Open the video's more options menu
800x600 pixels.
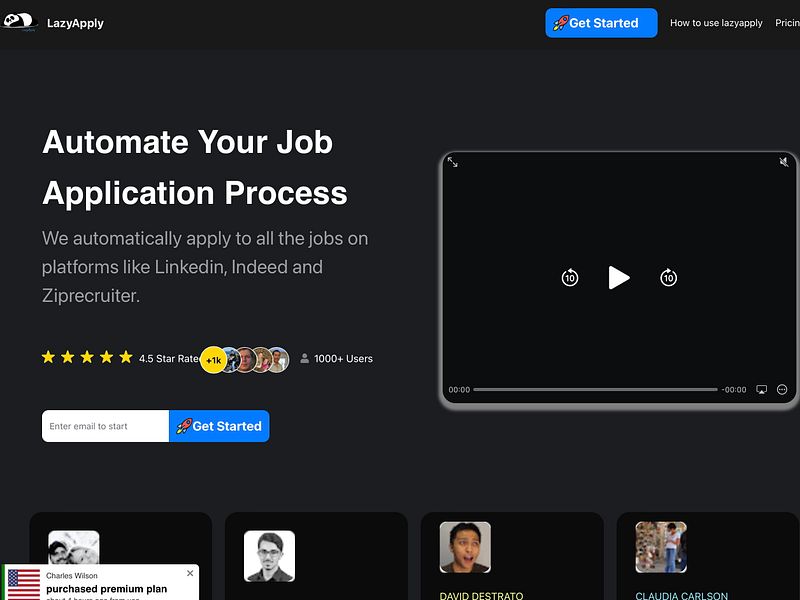tap(783, 388)
